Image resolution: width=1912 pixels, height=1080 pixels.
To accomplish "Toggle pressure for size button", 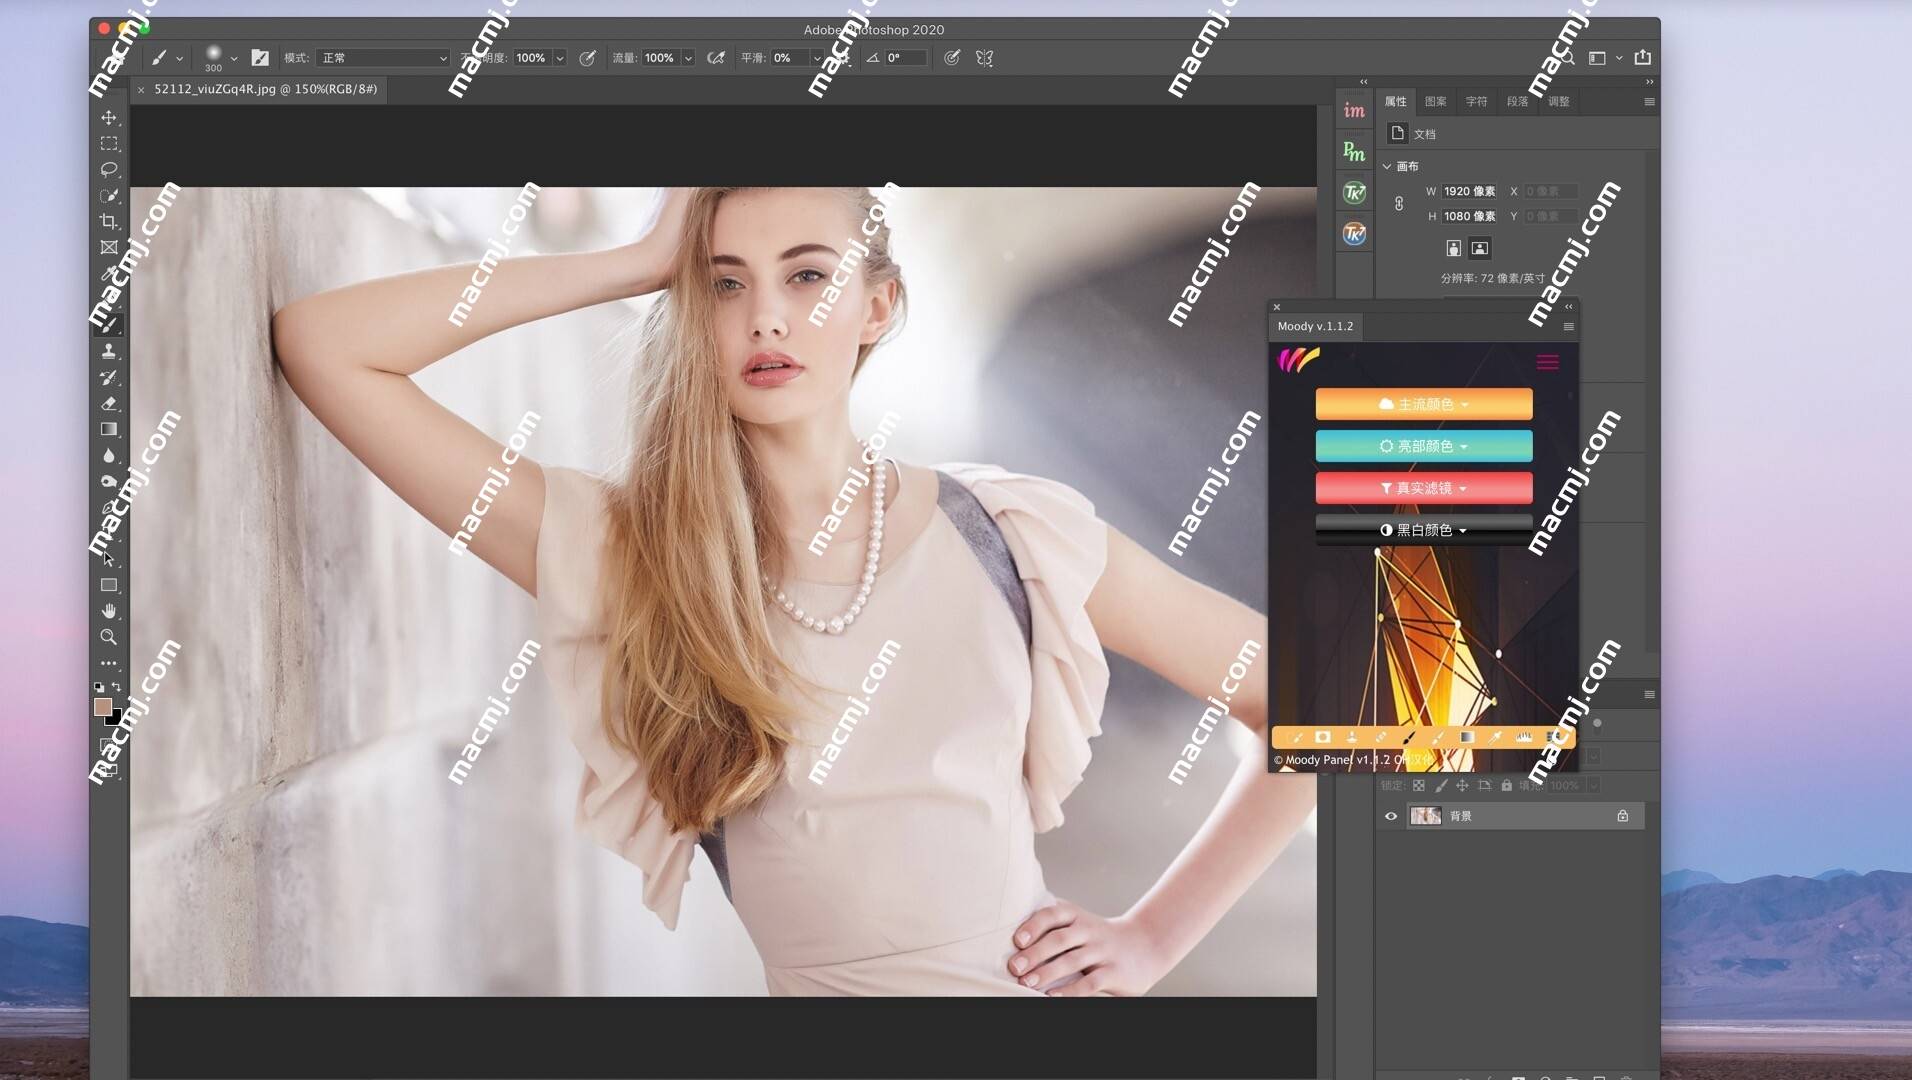I will pyautogui.click(x=952, y=58).
